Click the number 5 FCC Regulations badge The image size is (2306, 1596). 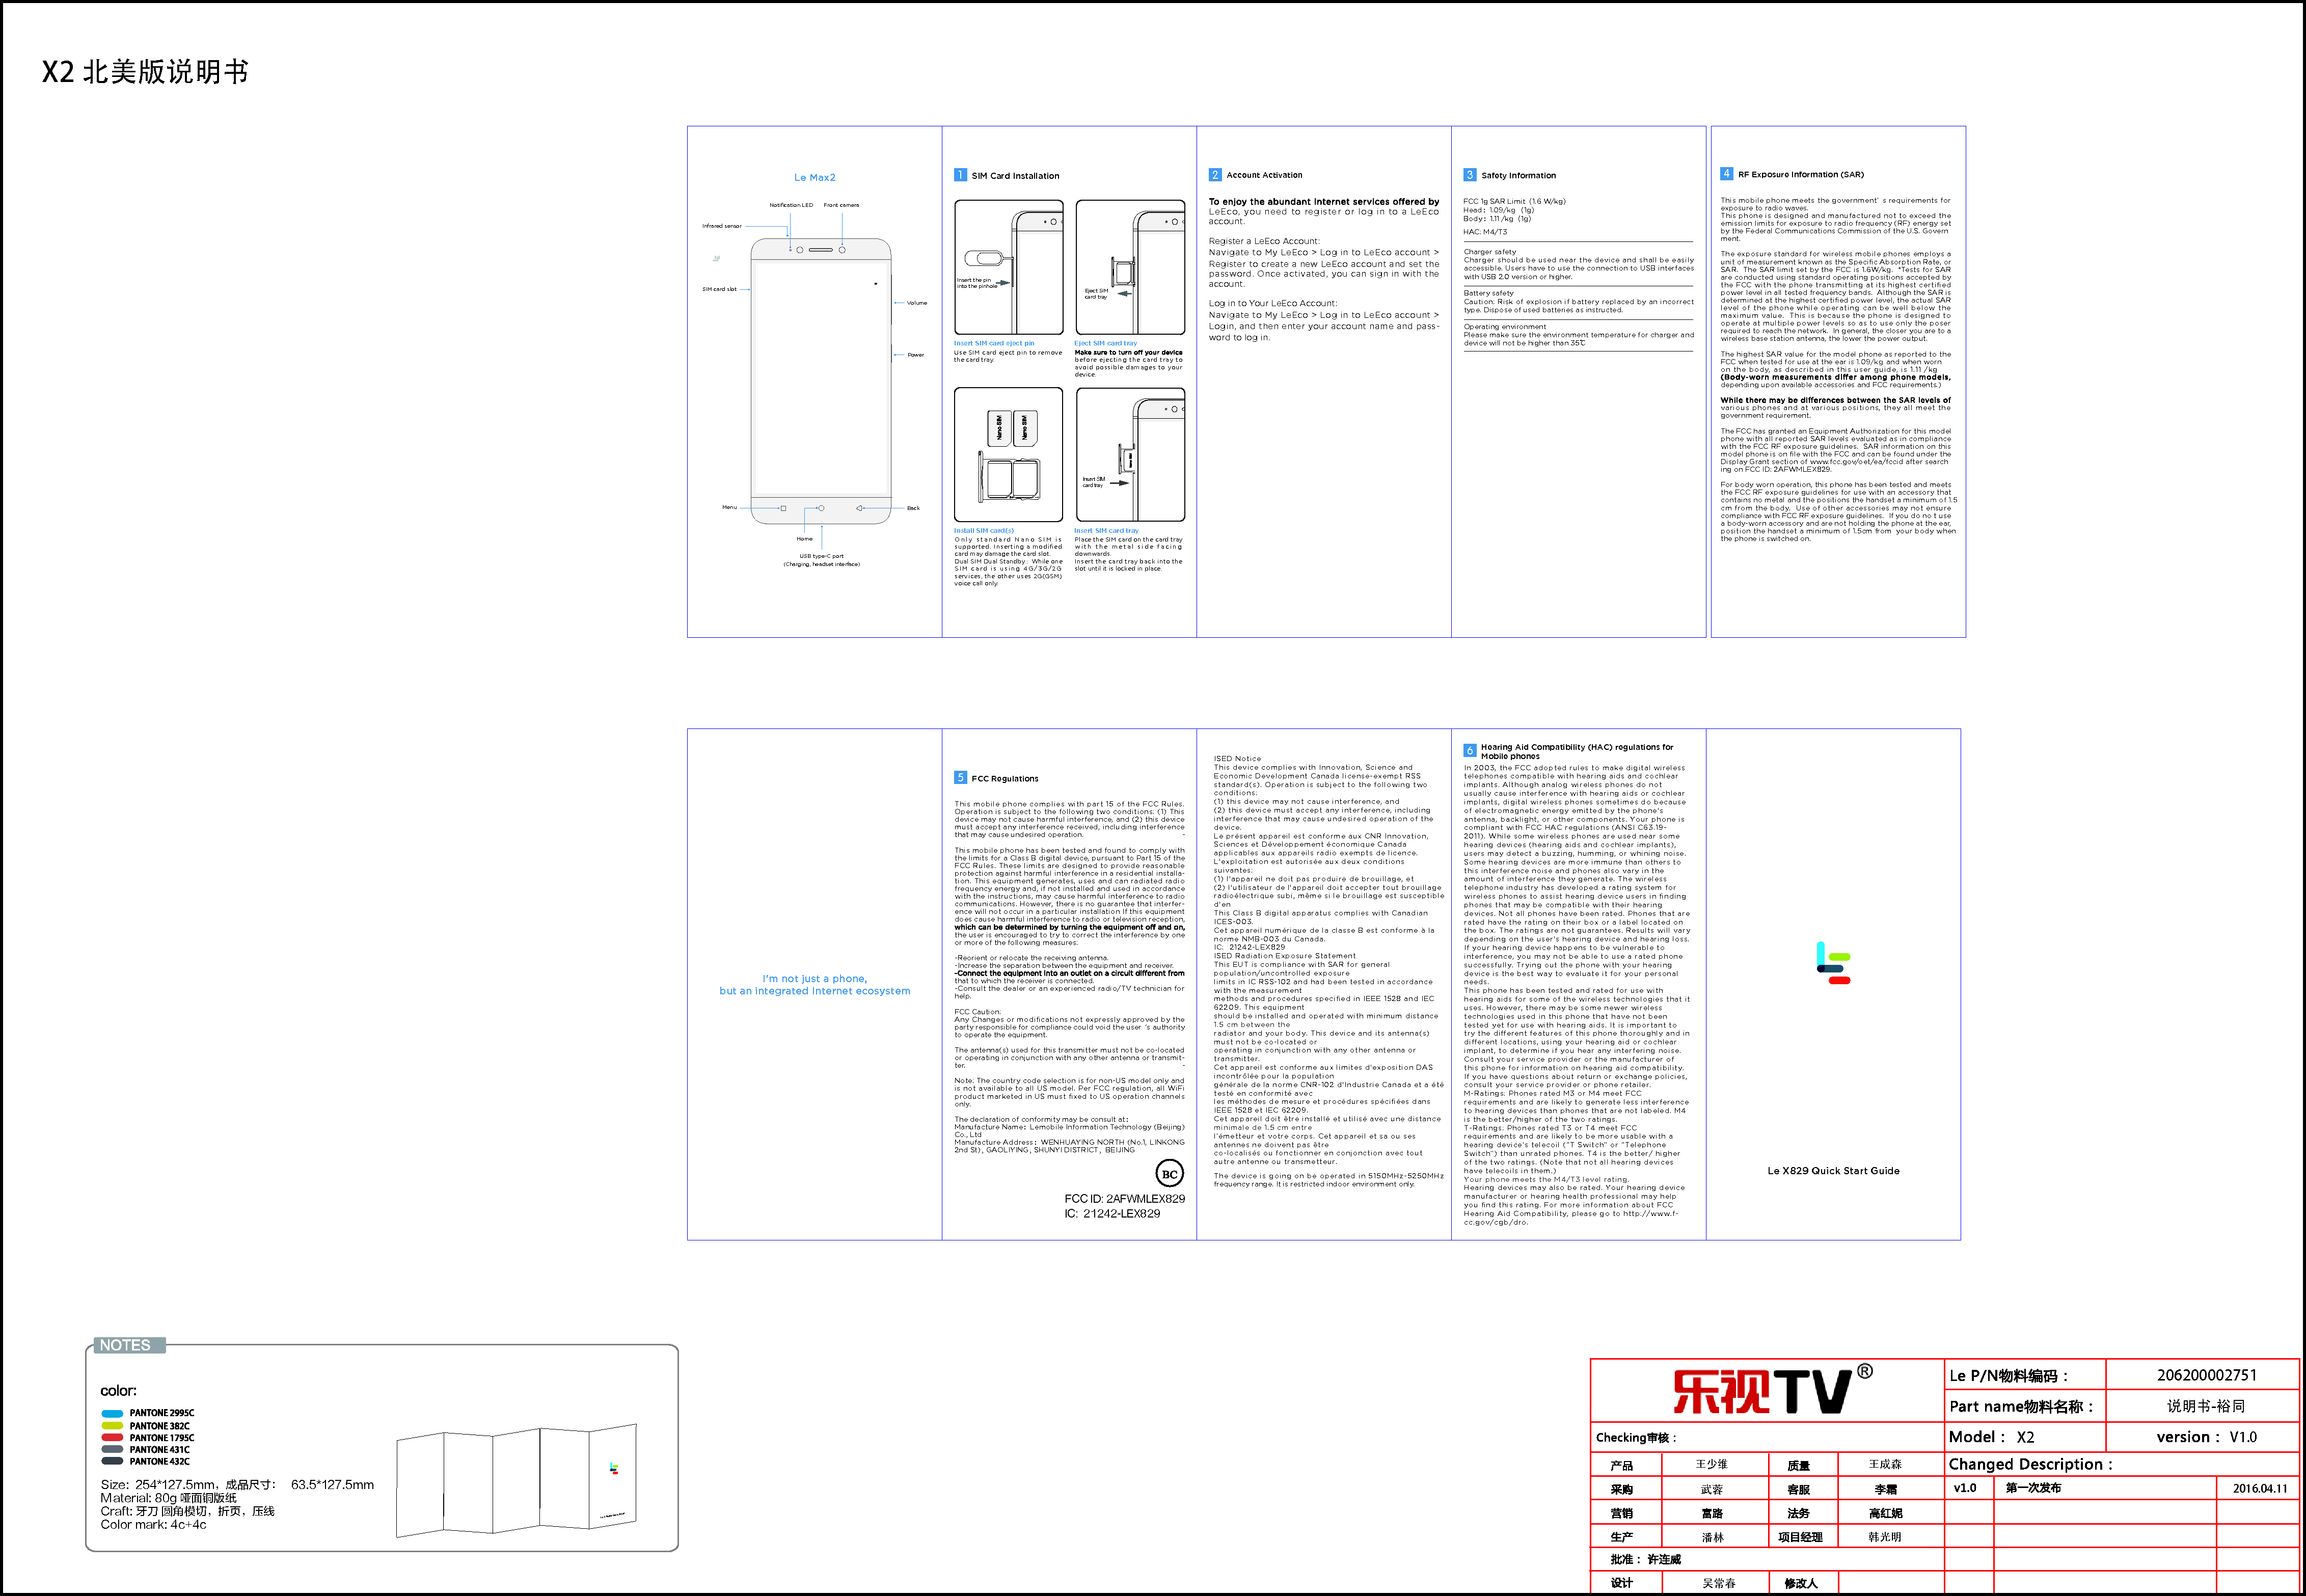tap(960, 778)
